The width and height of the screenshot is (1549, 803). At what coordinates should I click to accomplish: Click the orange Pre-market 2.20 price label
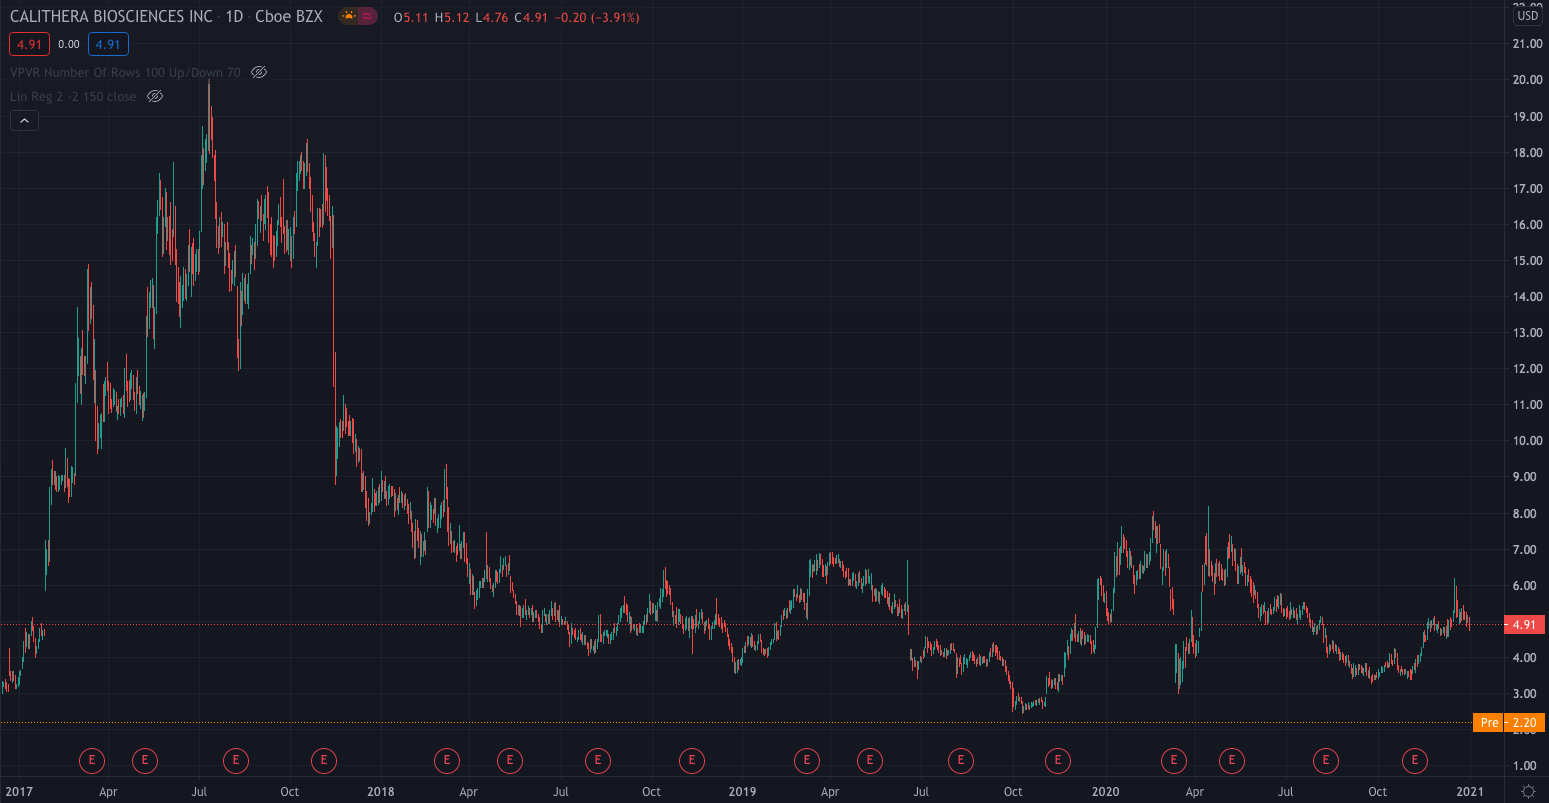(1511, 721)
